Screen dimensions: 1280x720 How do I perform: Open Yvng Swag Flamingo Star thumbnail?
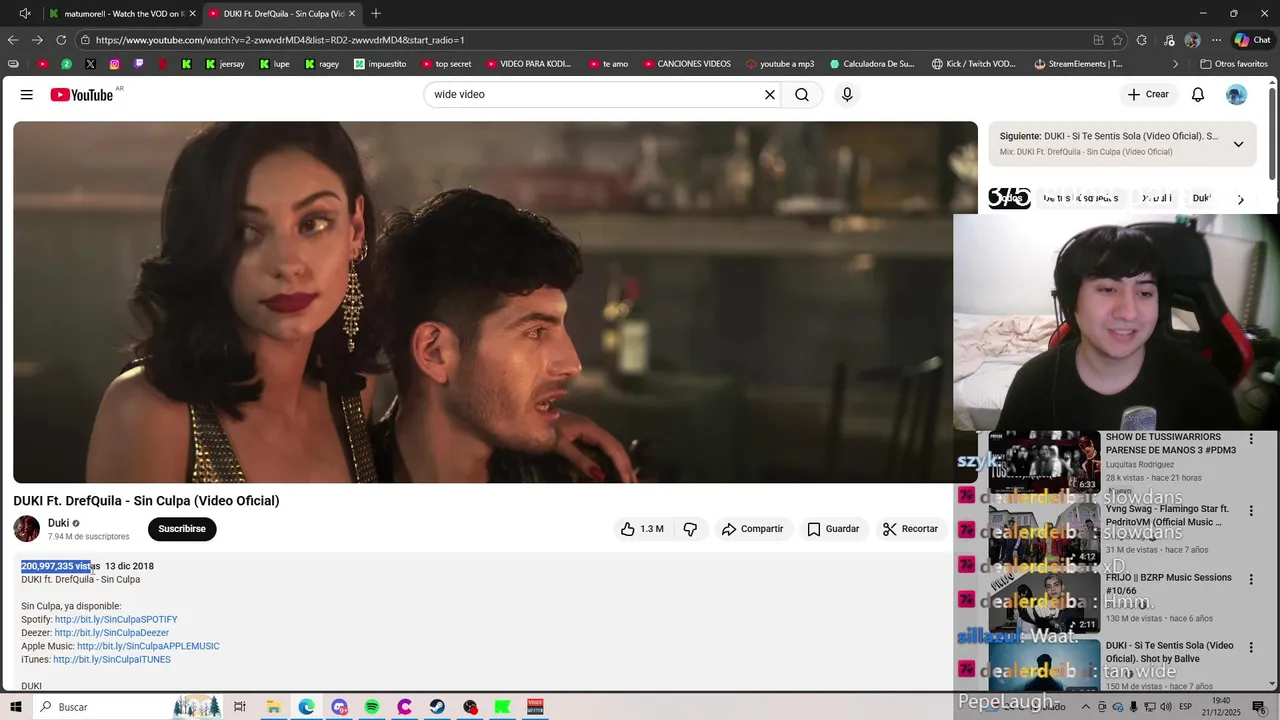pos(1044,532)
